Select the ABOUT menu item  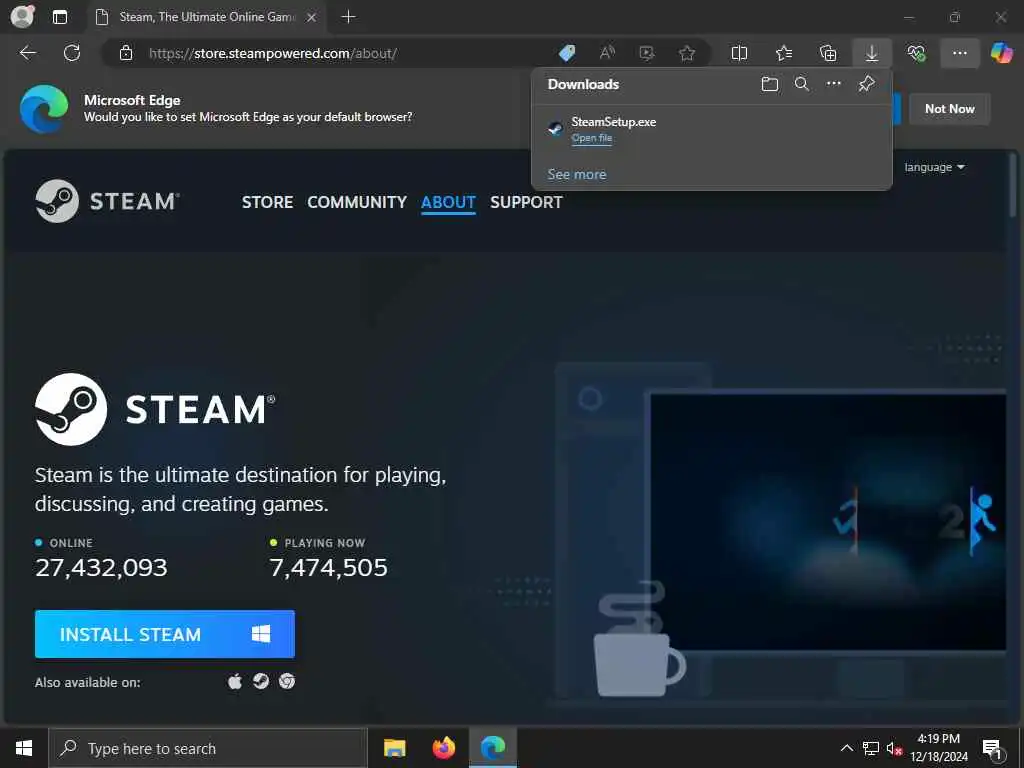(x=448, y=202)
